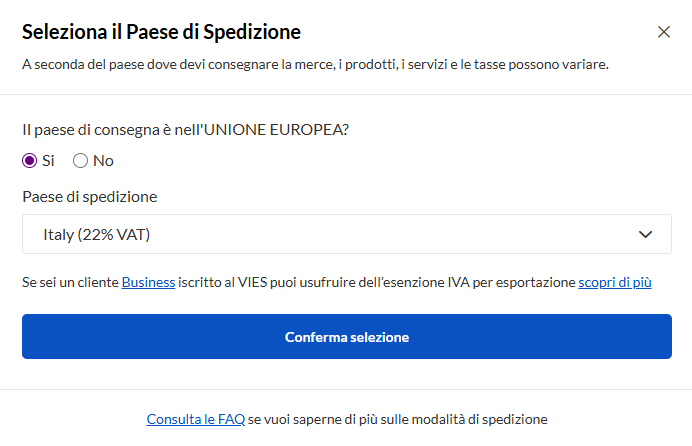Click the 'No' option label text
The width and height of the screenshot is (692, 446).
[x=103, y=160]
